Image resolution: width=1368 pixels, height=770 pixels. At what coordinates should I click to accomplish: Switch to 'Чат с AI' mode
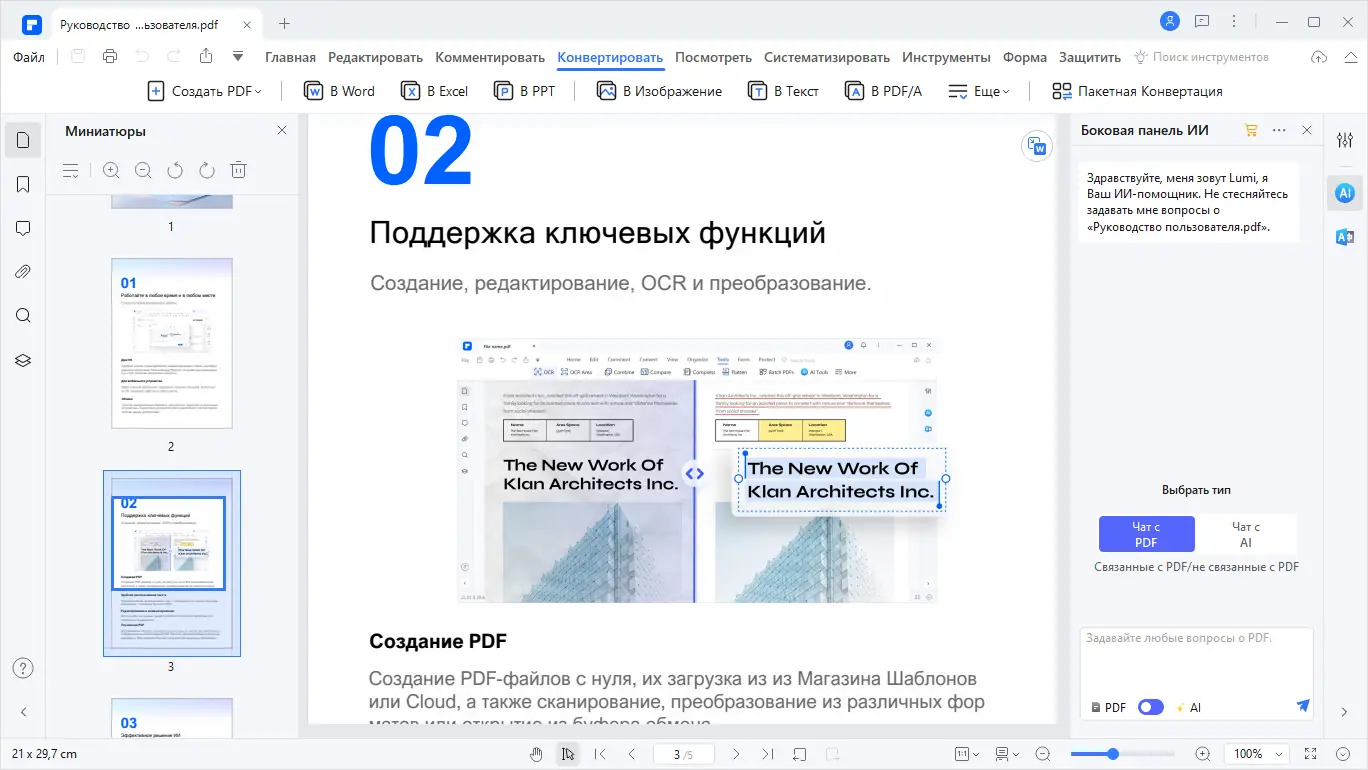coord(1246,533)
